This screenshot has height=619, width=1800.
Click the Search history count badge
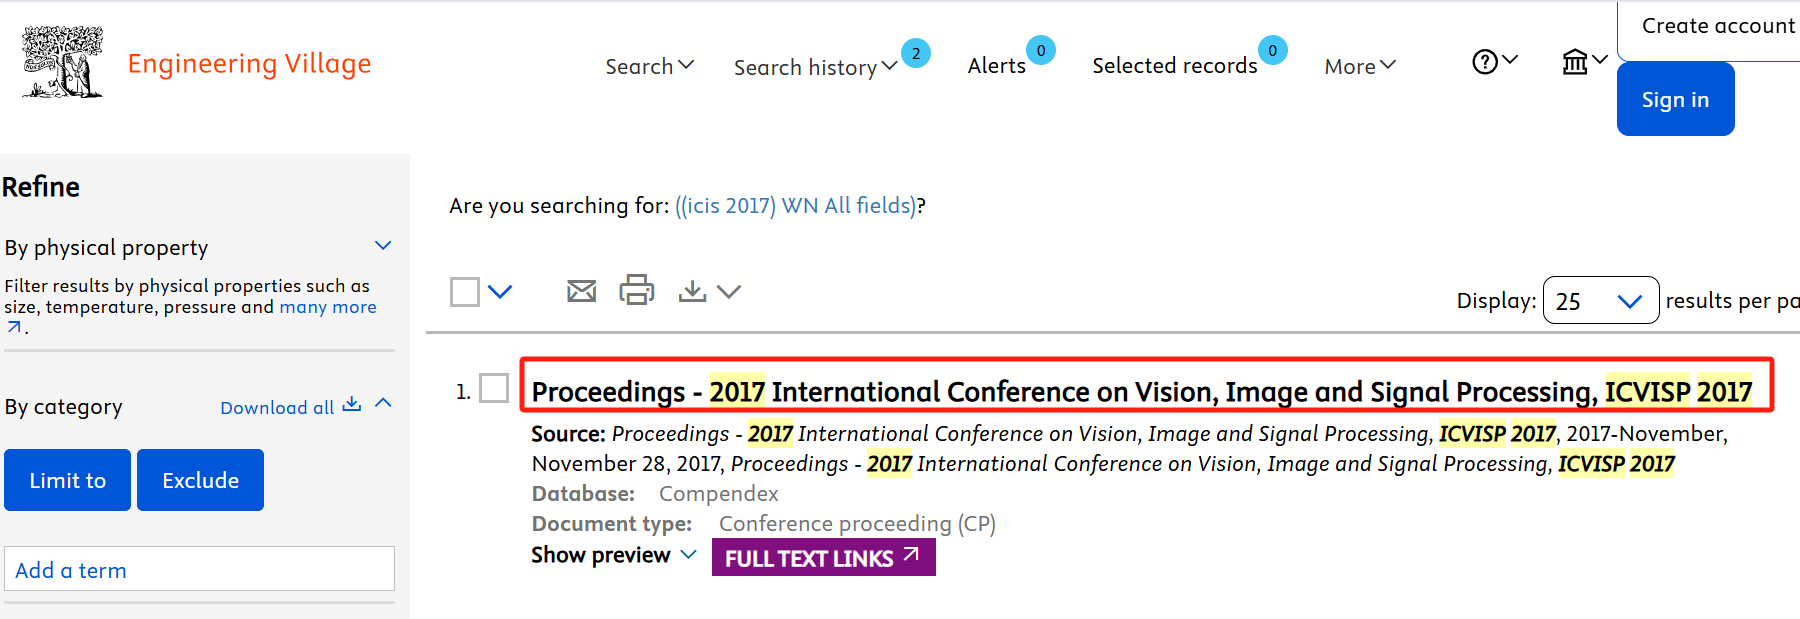915,53
